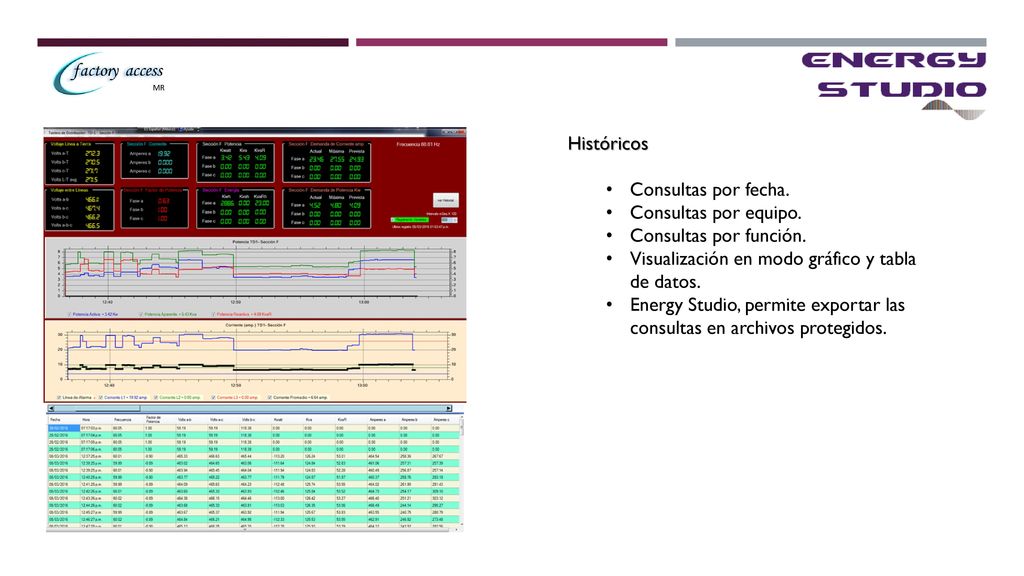The width and height of the screenshot is (1024, 576).
Task: Click the left arrow of the horizontal scrollbar
Action: pos(51,409)
